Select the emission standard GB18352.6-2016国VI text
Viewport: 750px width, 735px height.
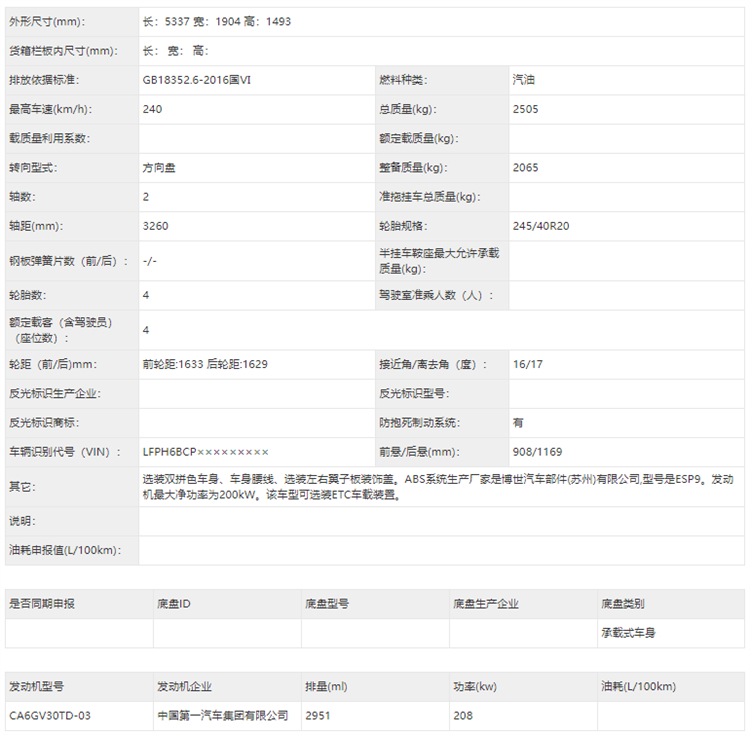196,80
